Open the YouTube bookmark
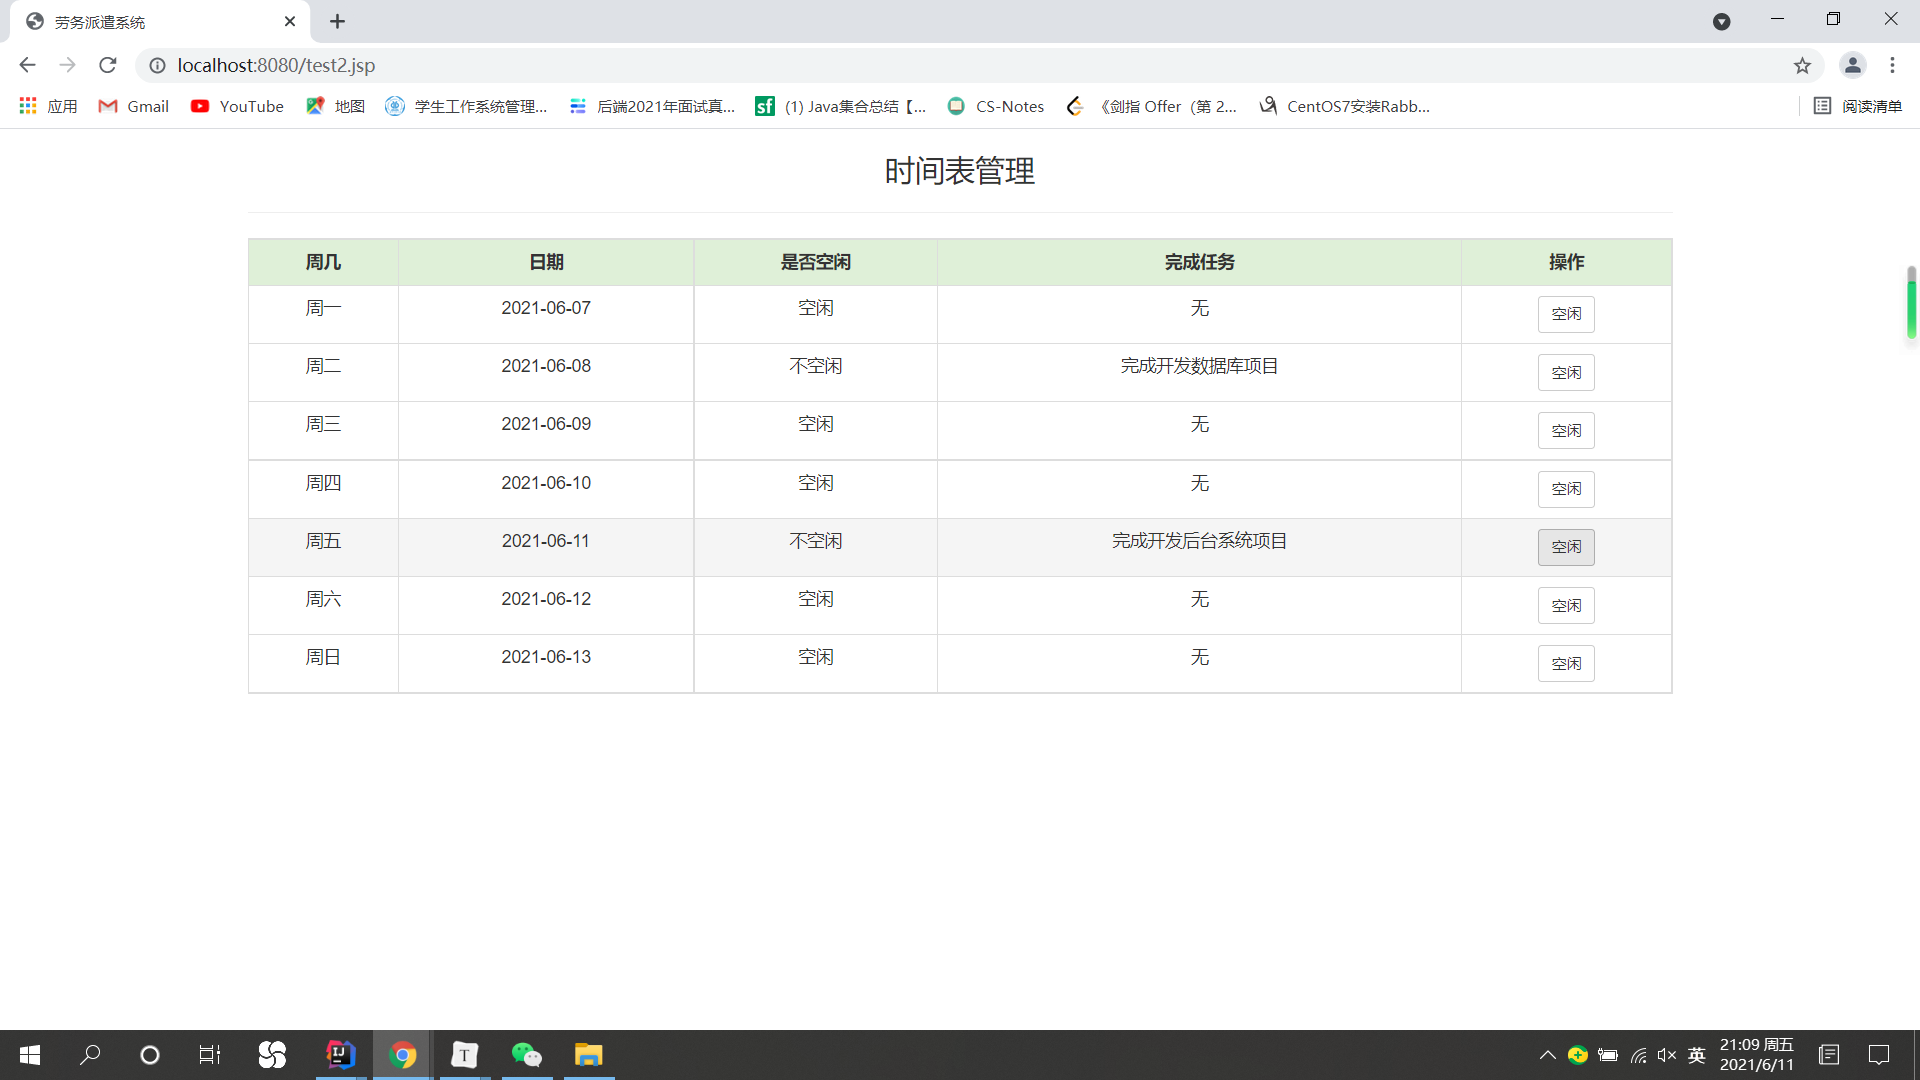The width and height of the screenshot is (1920, 1080). click(238, 106)
